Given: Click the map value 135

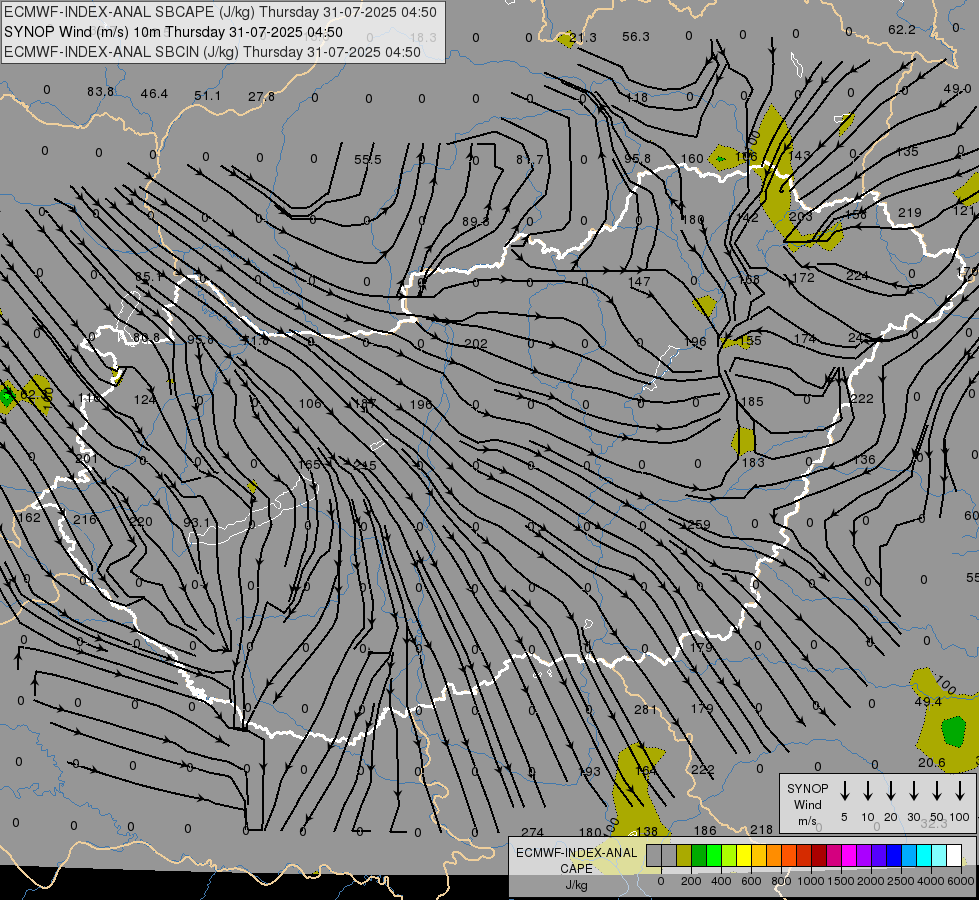Looking at the screenshot, I should coord(907,152).
